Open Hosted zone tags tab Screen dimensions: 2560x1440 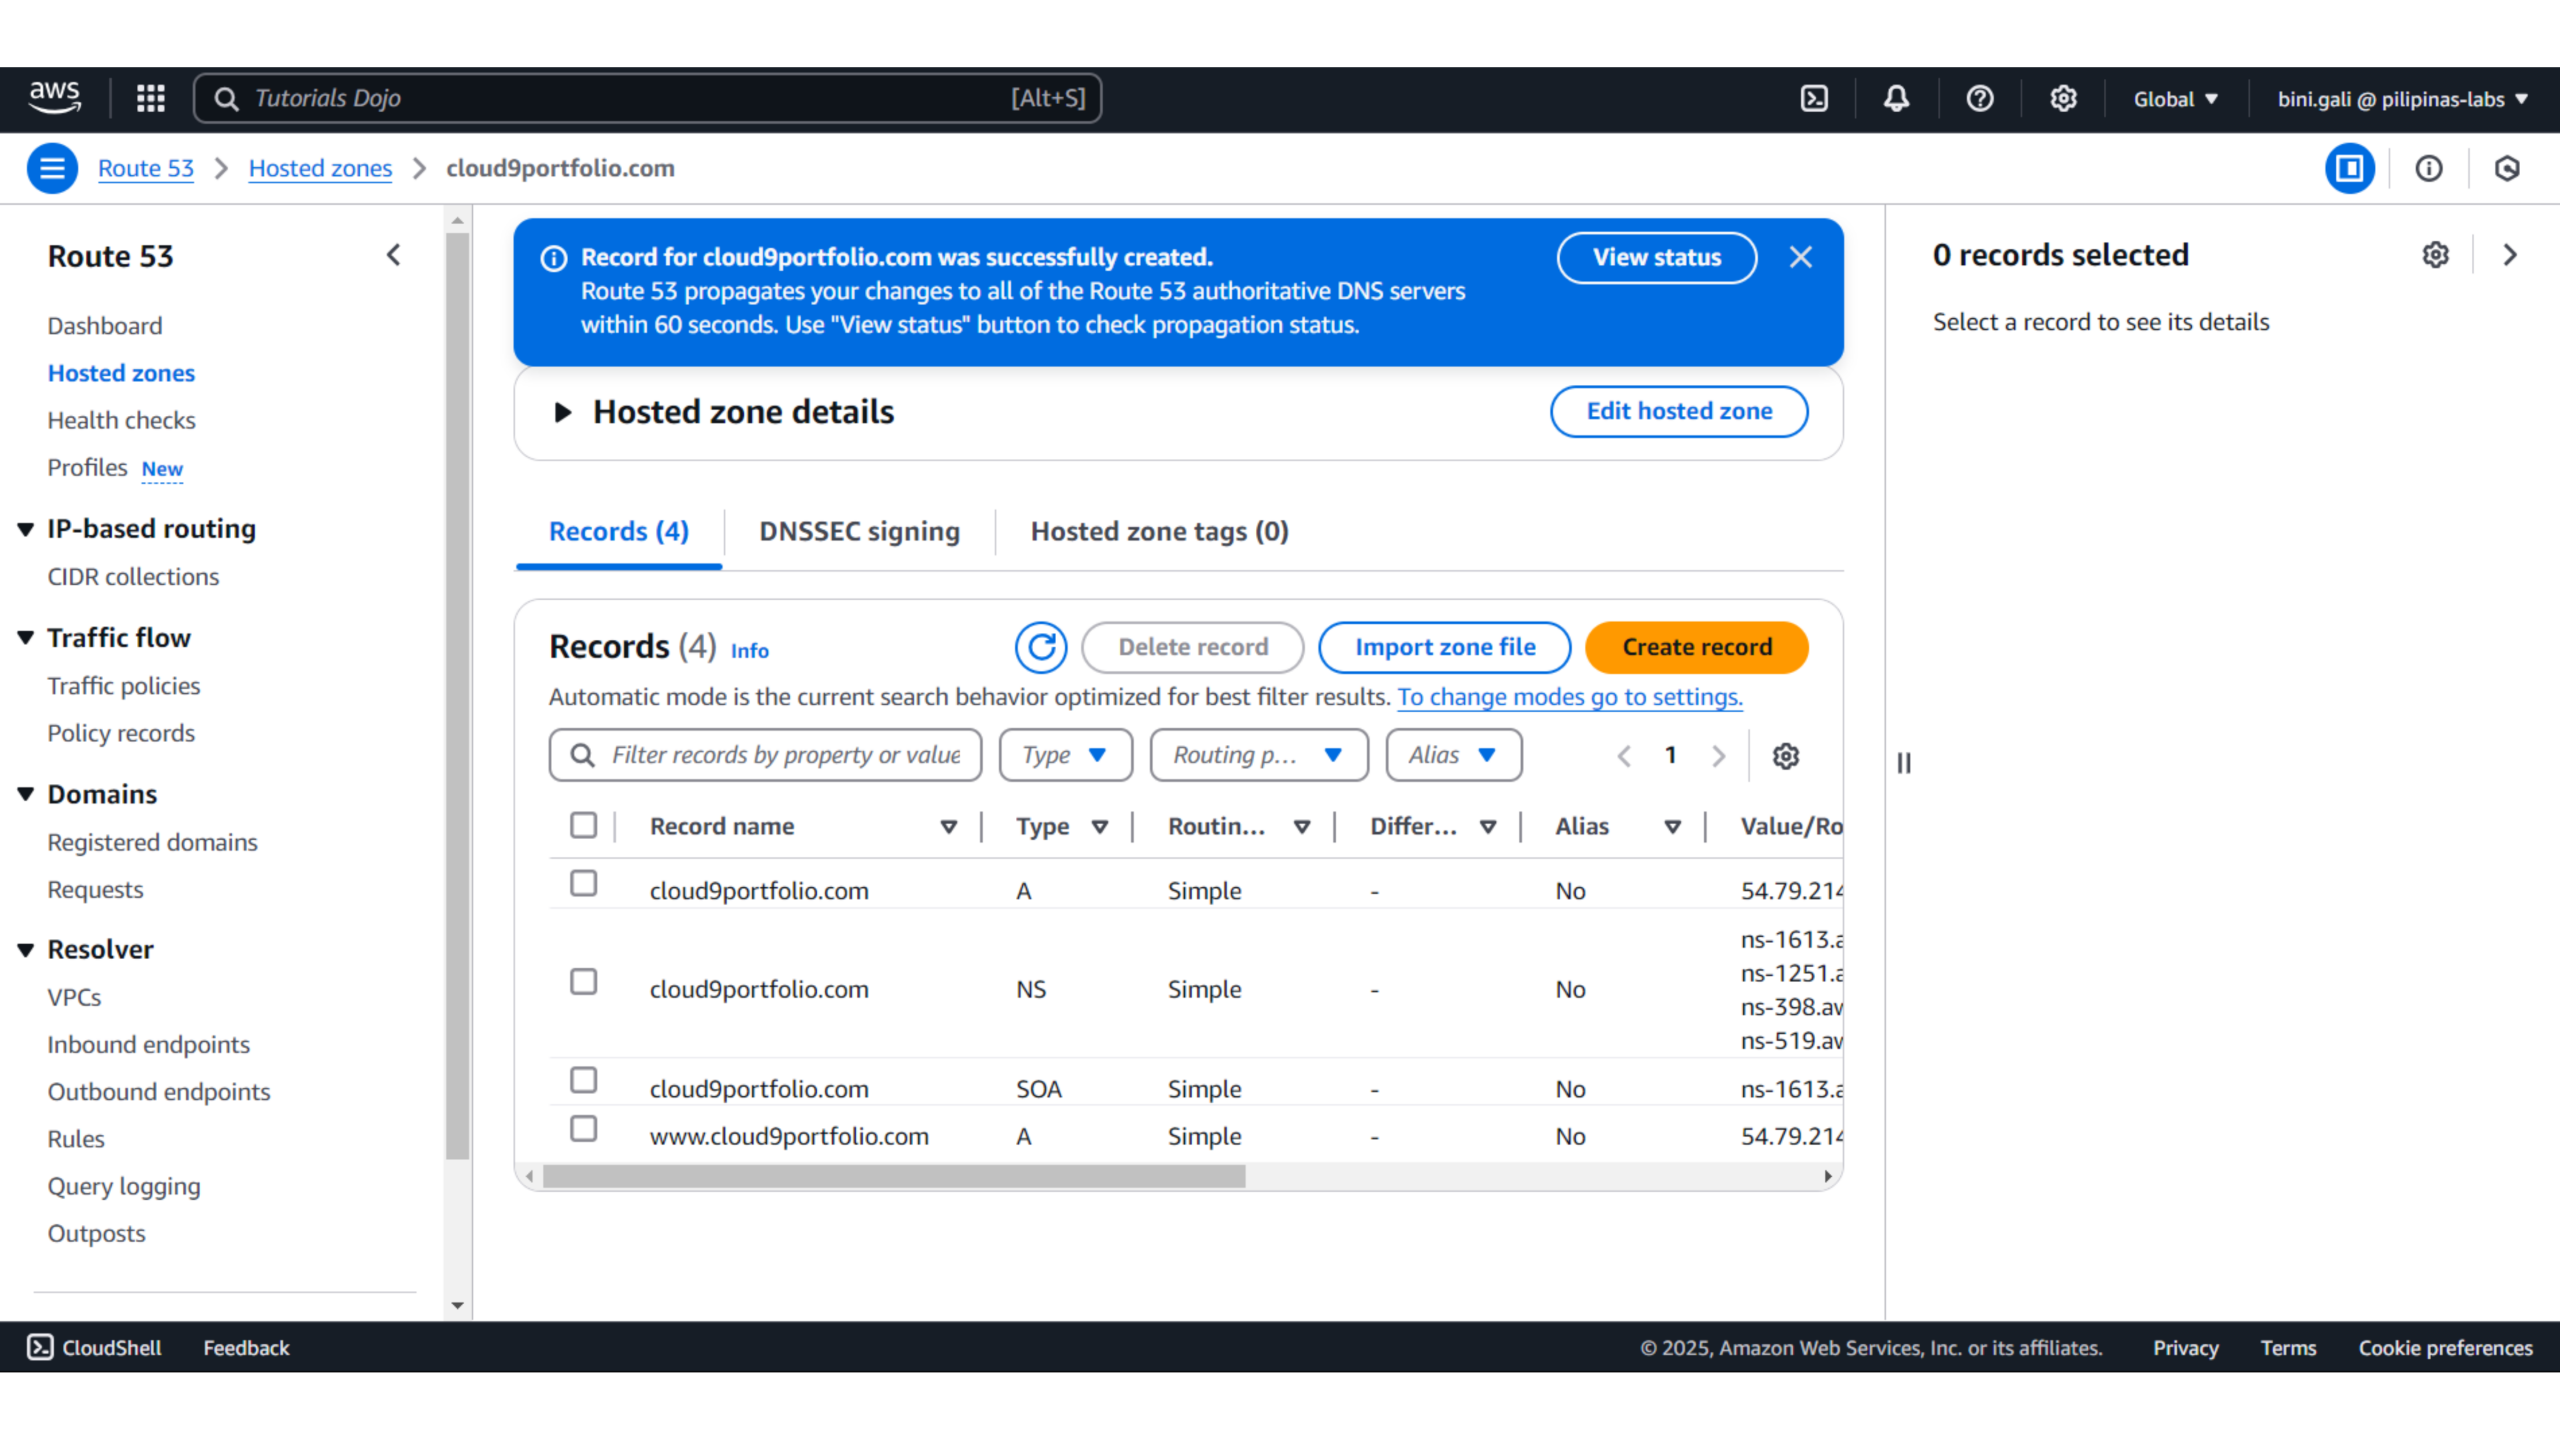1159,531
